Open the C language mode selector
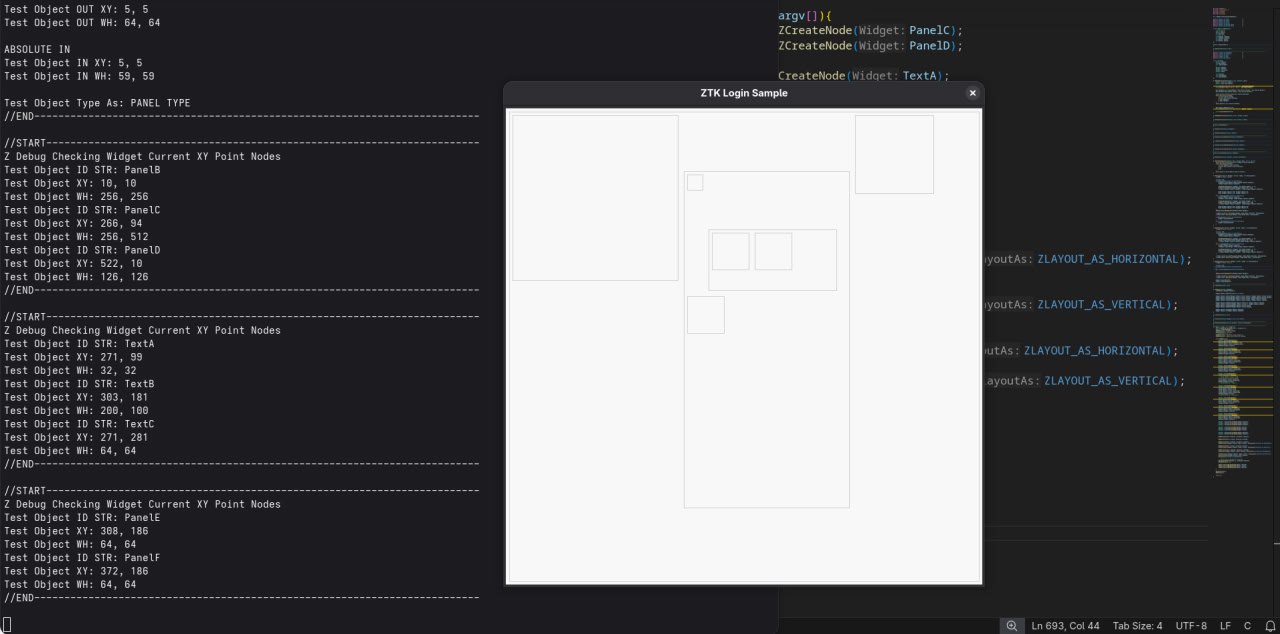This screenshot has width=1280, height=634. (1247, 626)
